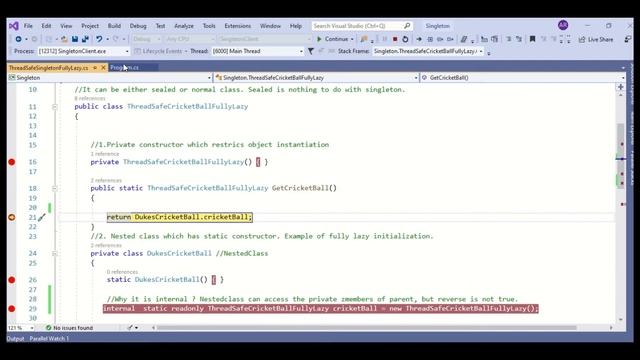The height and width of the screenshot is (360, 640).
Task: Click the search magnifier icon
Action: (407, 26)
